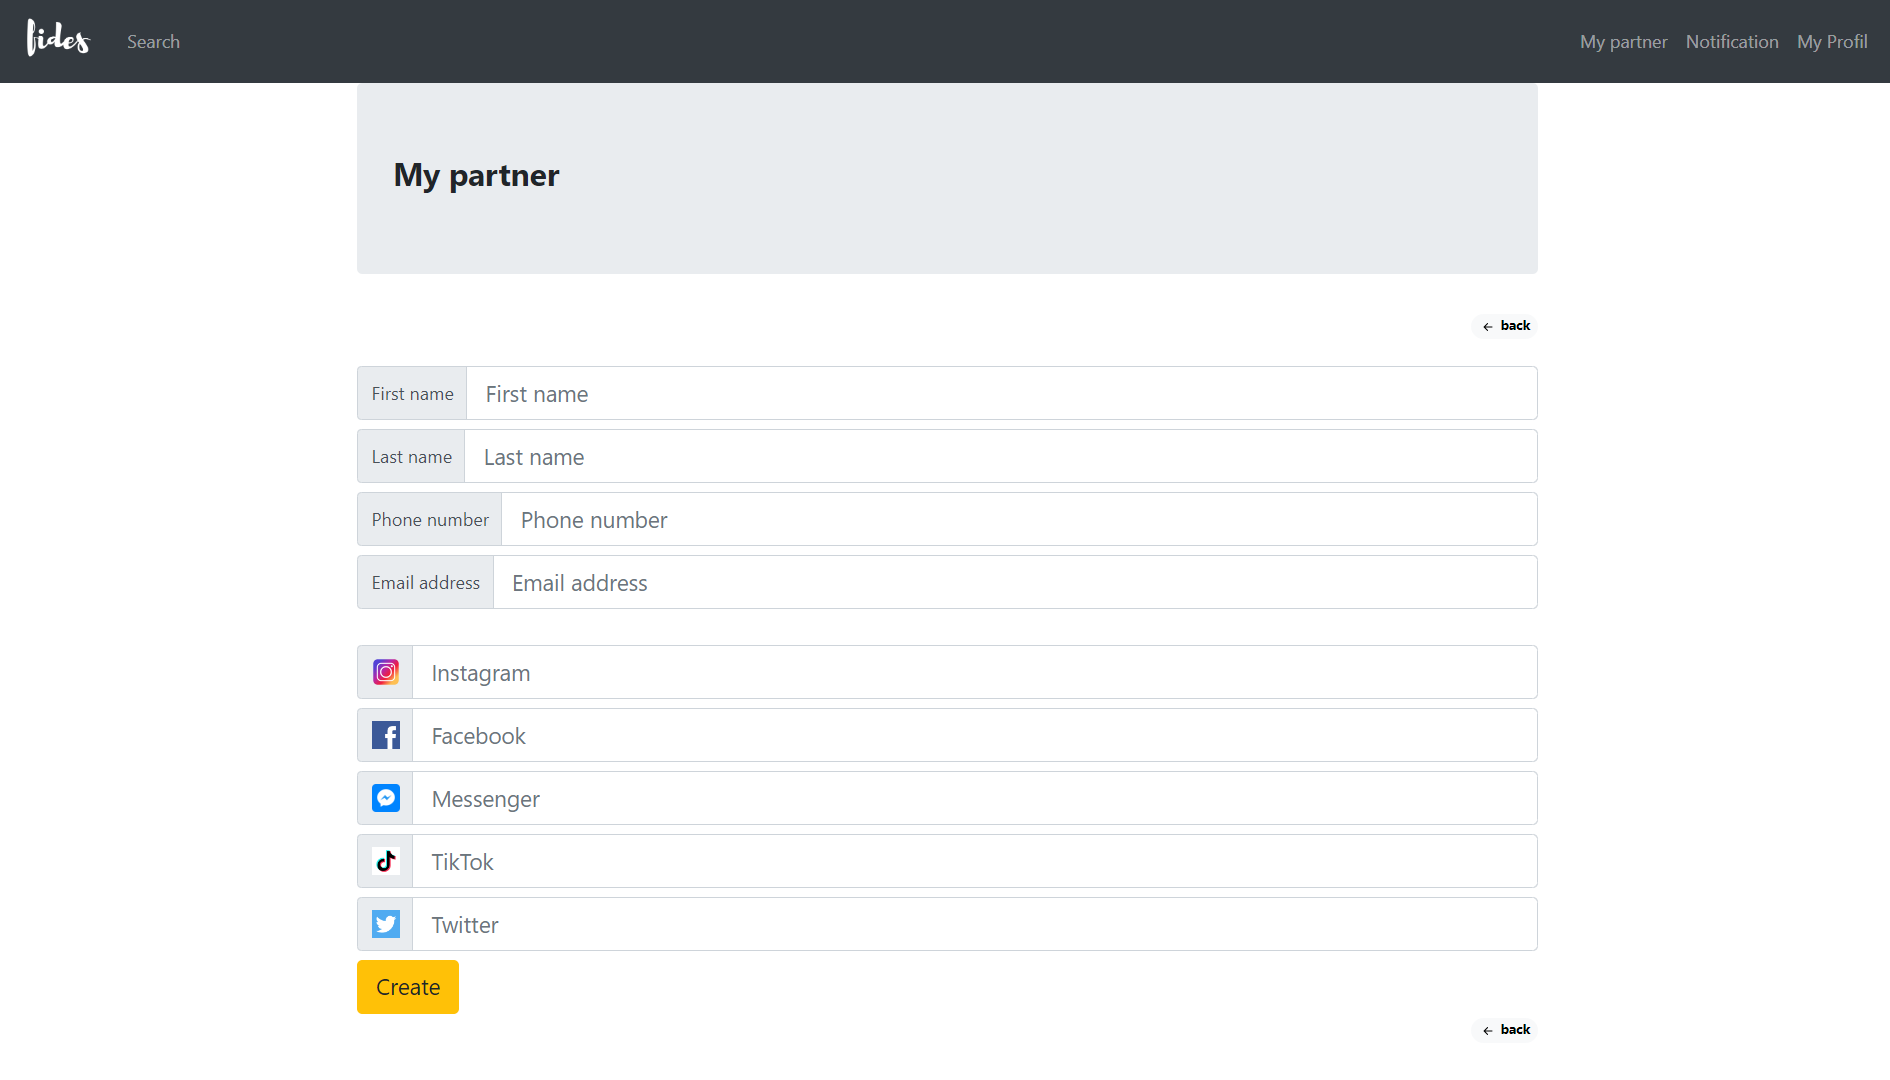Select the TikTok text field
The image size is (1890, 1080).
pos(974,862)
